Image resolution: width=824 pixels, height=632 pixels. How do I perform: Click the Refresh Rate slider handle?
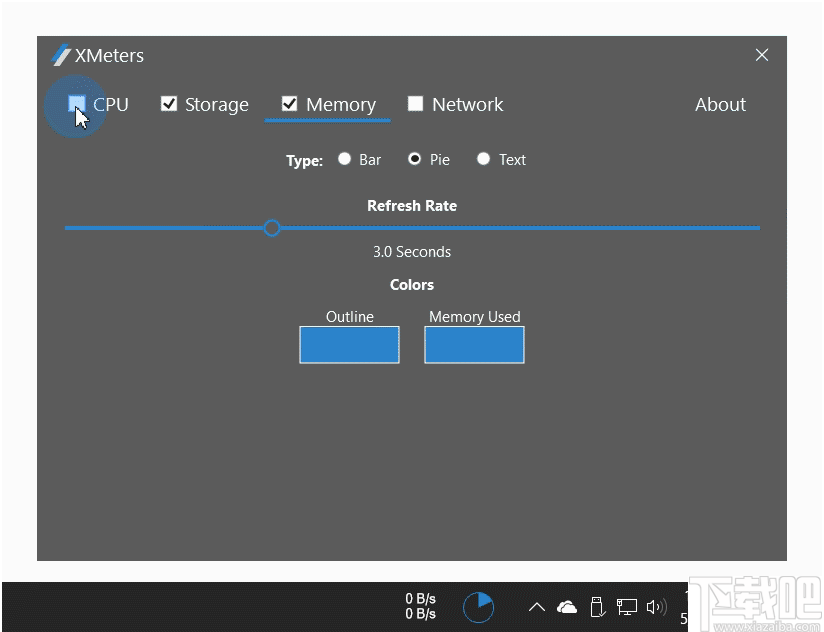[272, 228]
